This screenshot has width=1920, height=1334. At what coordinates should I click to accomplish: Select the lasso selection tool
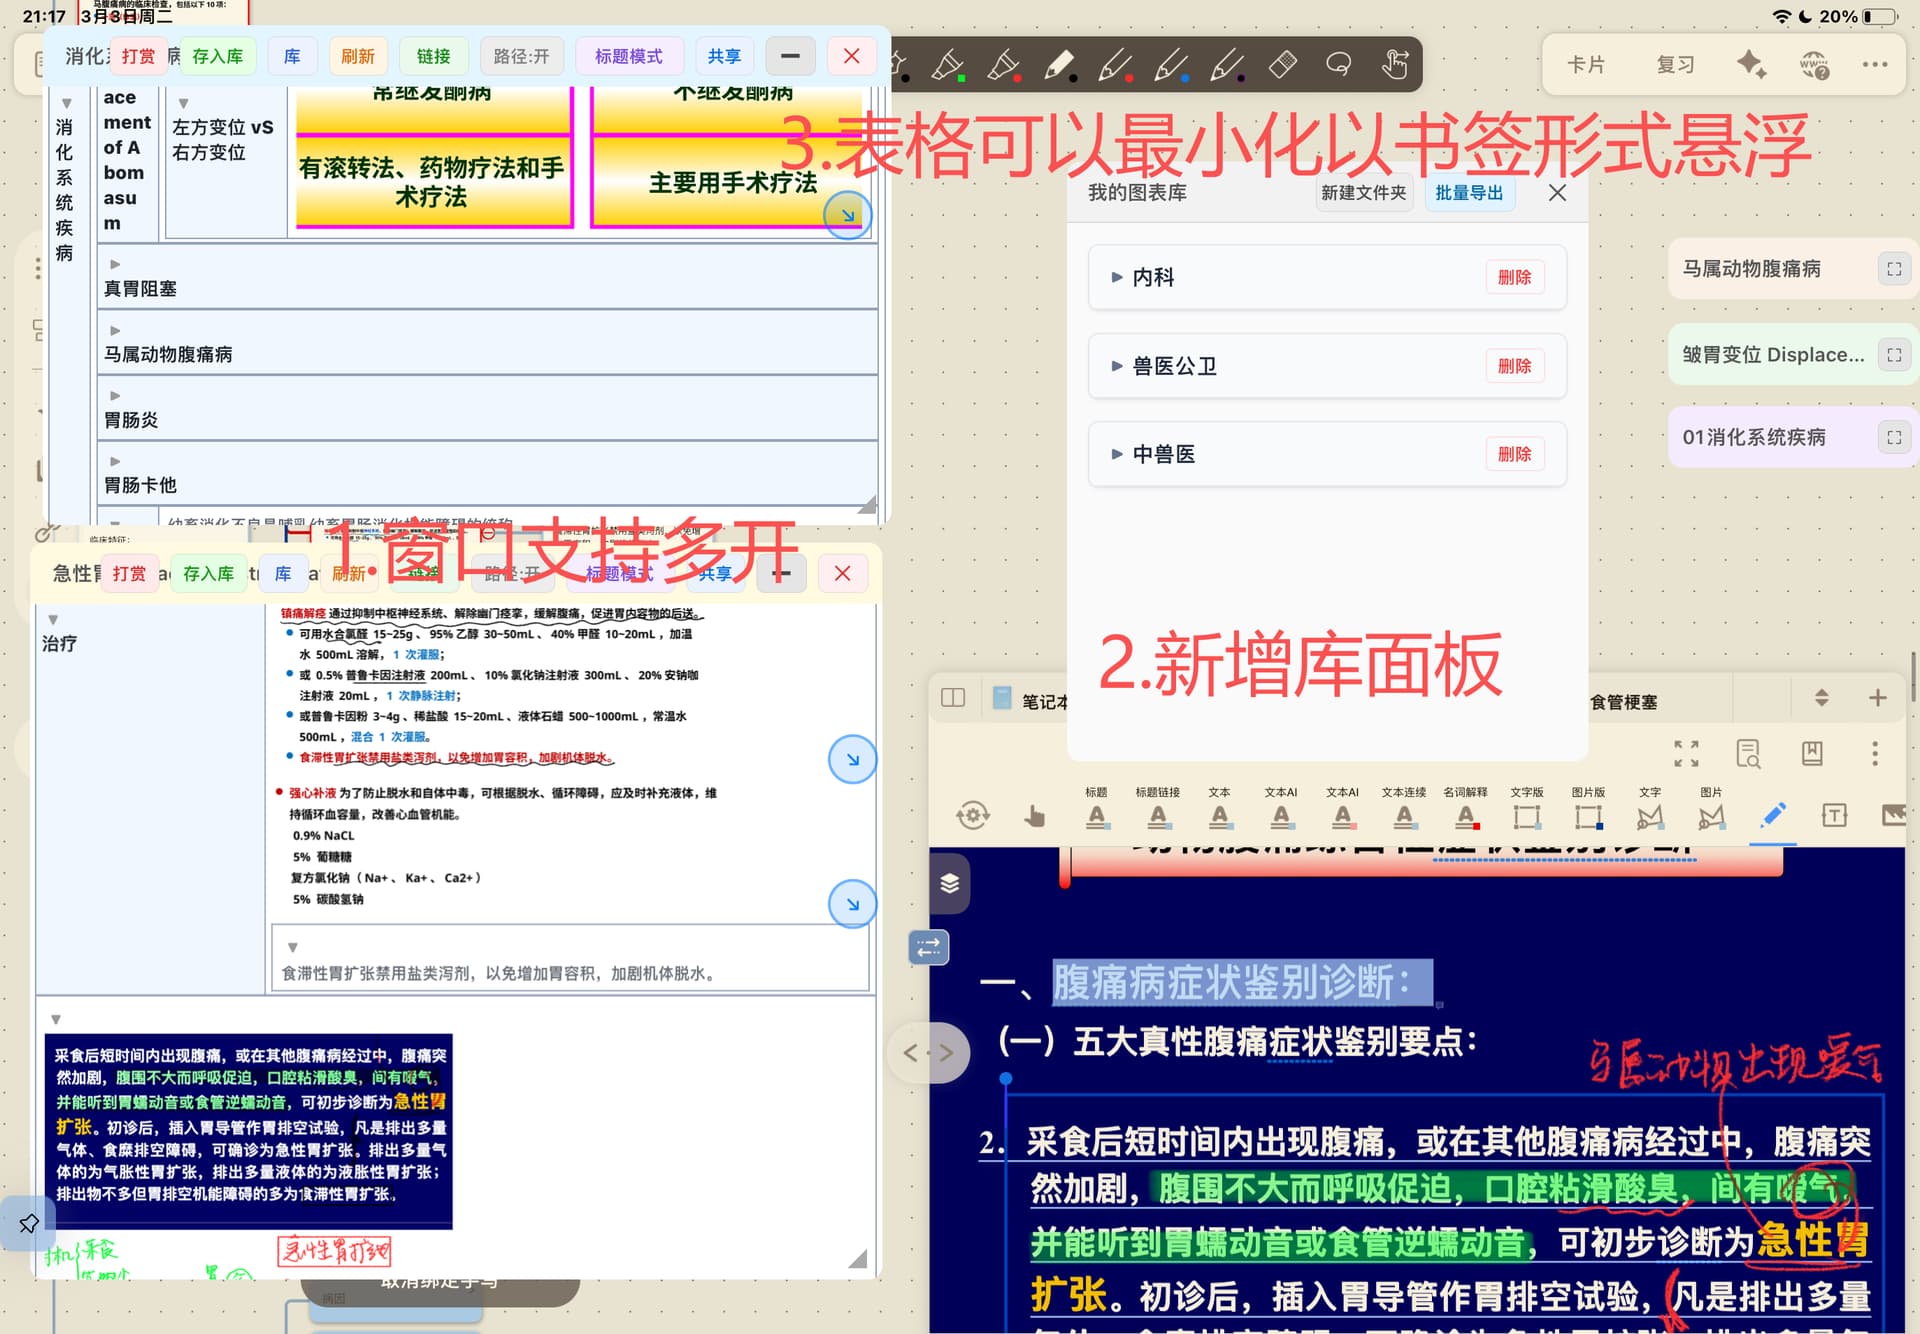[1338, 65]
